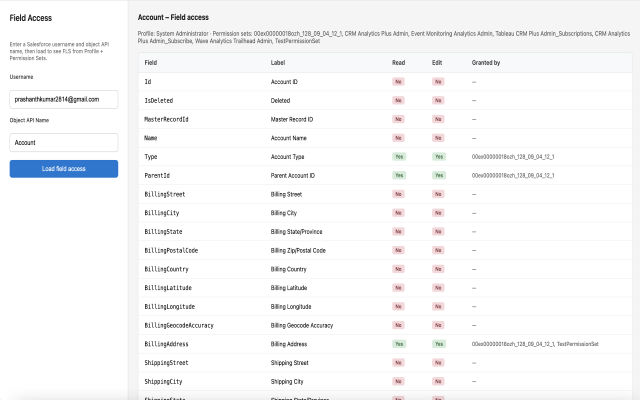
Task: Click the Granted by value for BillingAddress
Action: [x=535, y=344]
